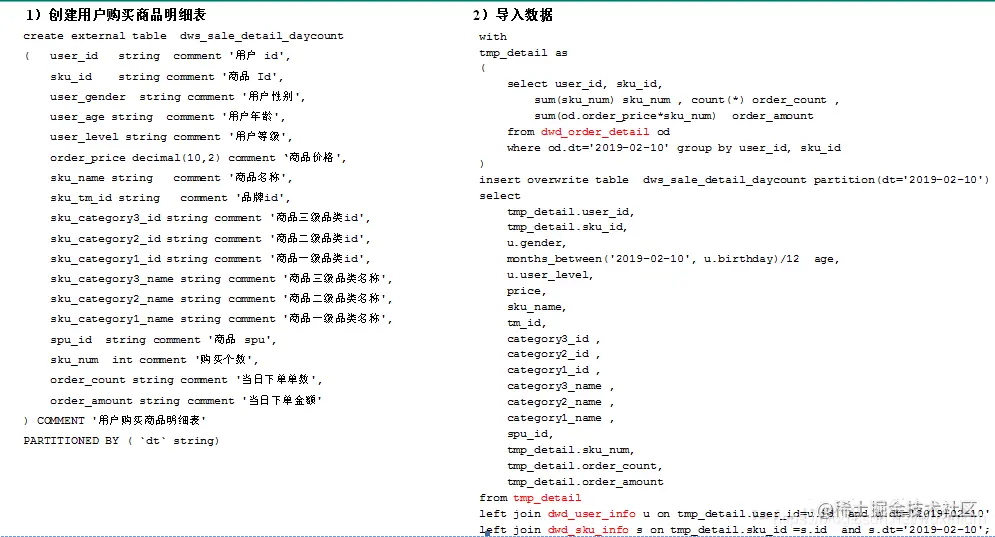Click the red 'dwd_user_info' table name

(x=591, y=514)
